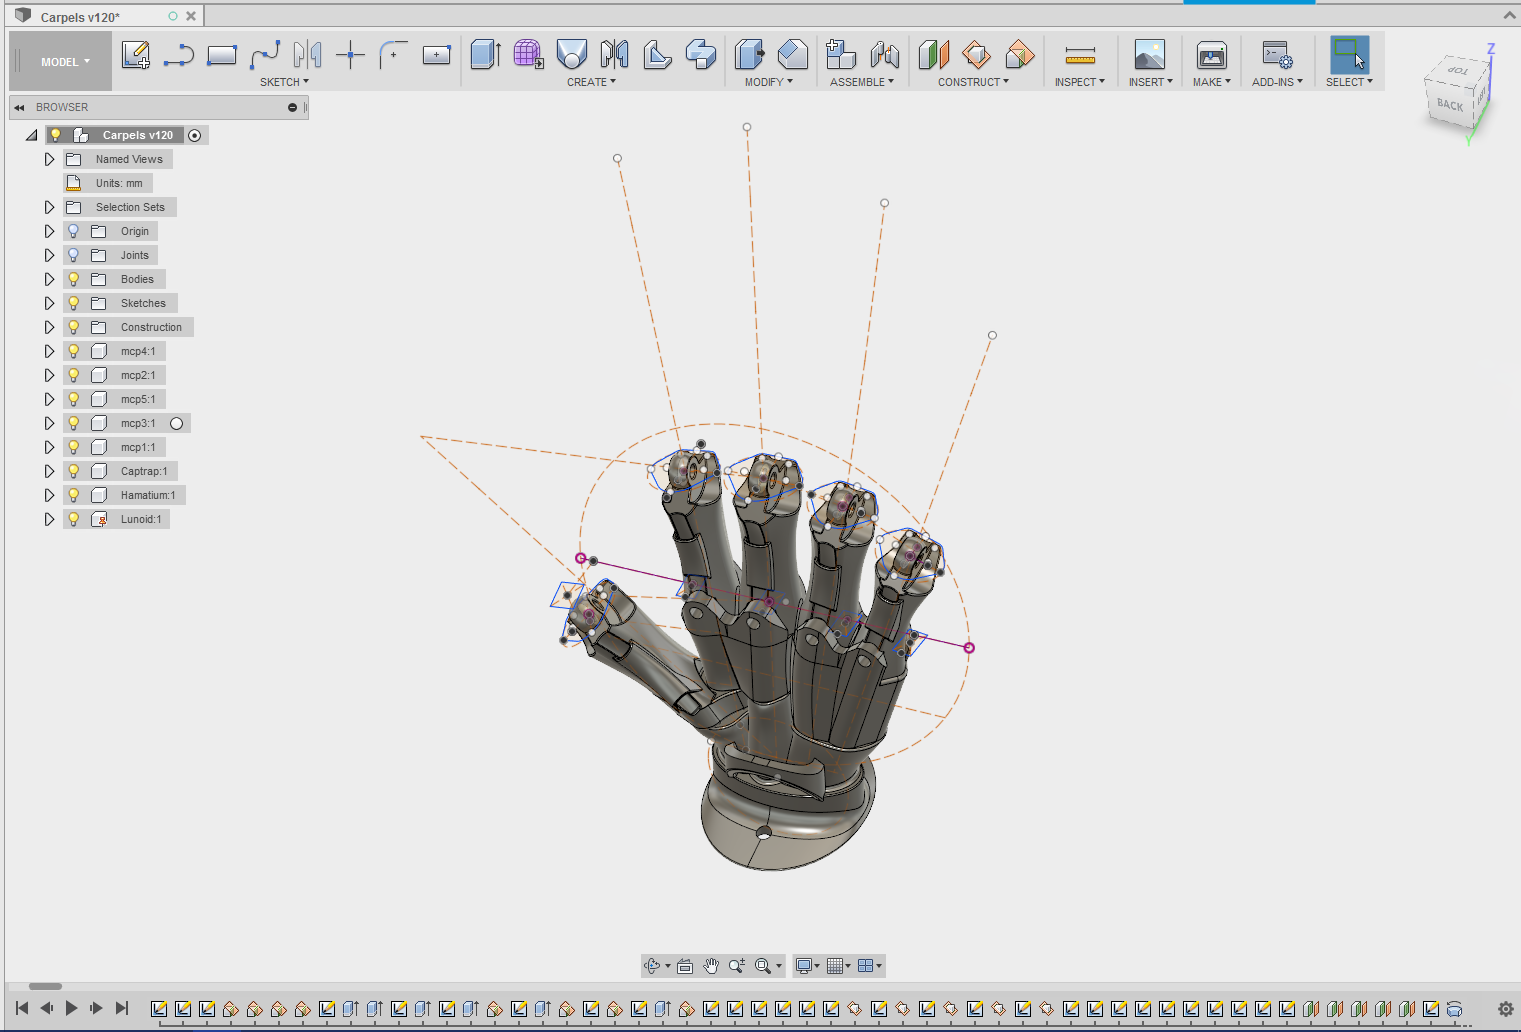Toggle visibility of Hamatium:1 component
The width and height of the screenshot is (1521, 1032).
coord(74,495)
